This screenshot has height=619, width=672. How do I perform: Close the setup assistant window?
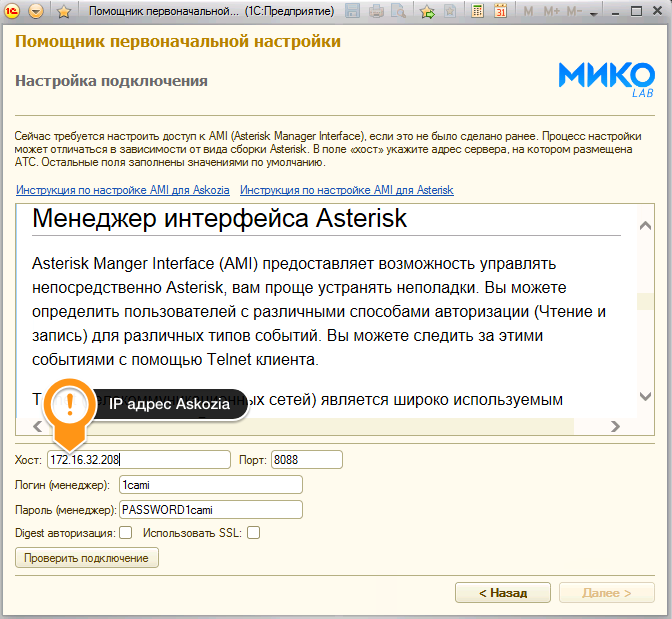coord(658,11)
